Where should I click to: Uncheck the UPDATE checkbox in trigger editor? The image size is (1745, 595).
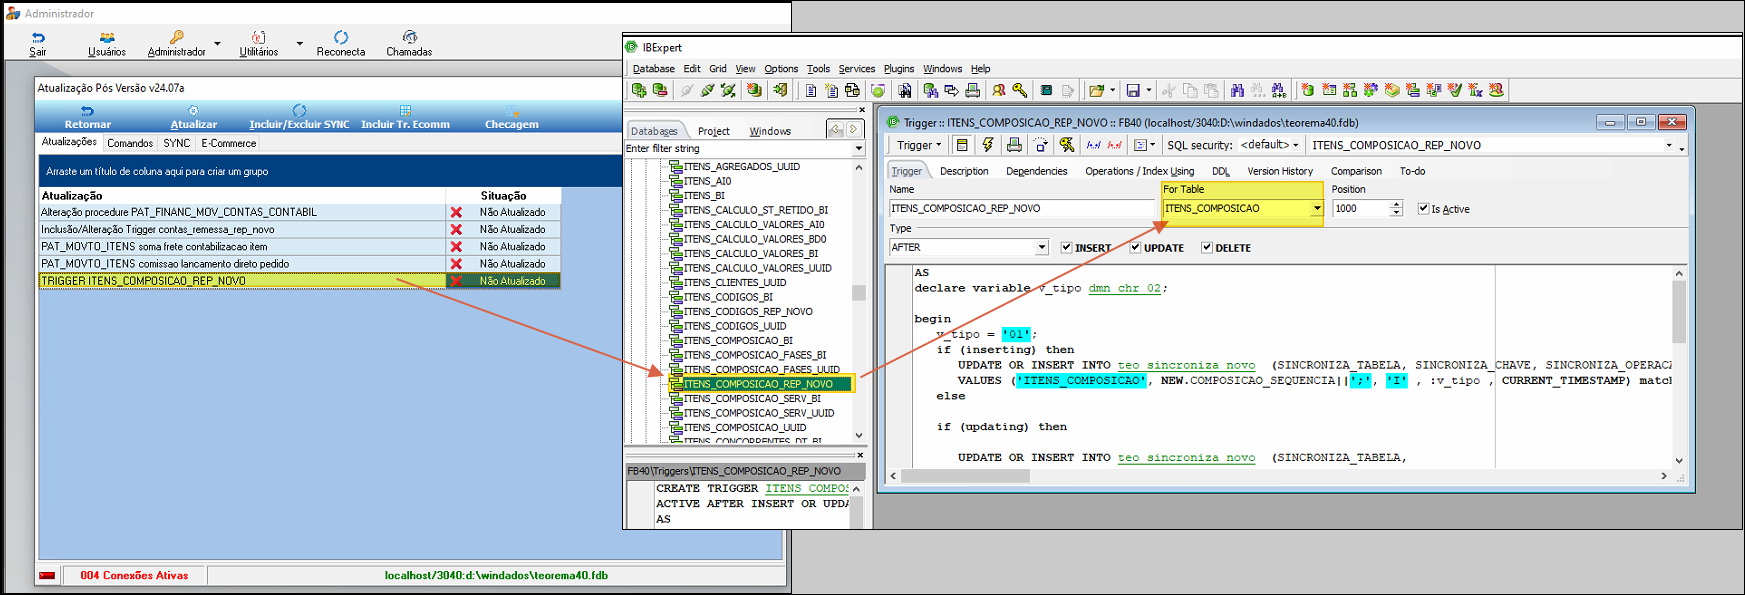tap(1135, 248)
